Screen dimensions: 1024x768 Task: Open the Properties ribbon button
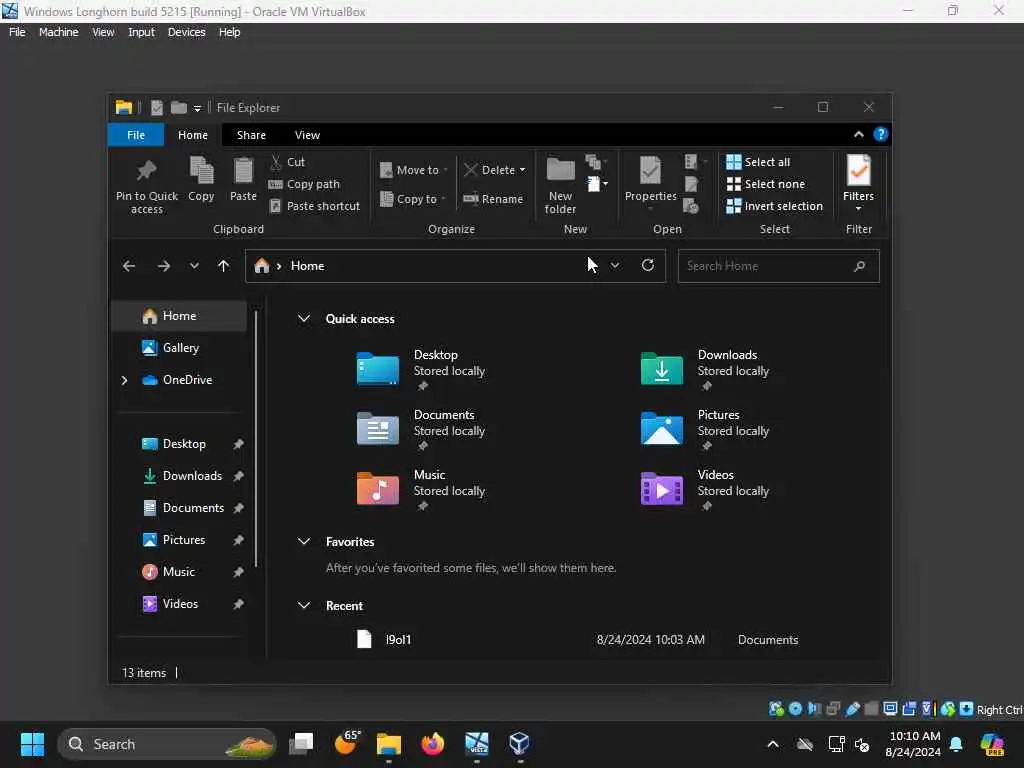[x=650, y=183]
